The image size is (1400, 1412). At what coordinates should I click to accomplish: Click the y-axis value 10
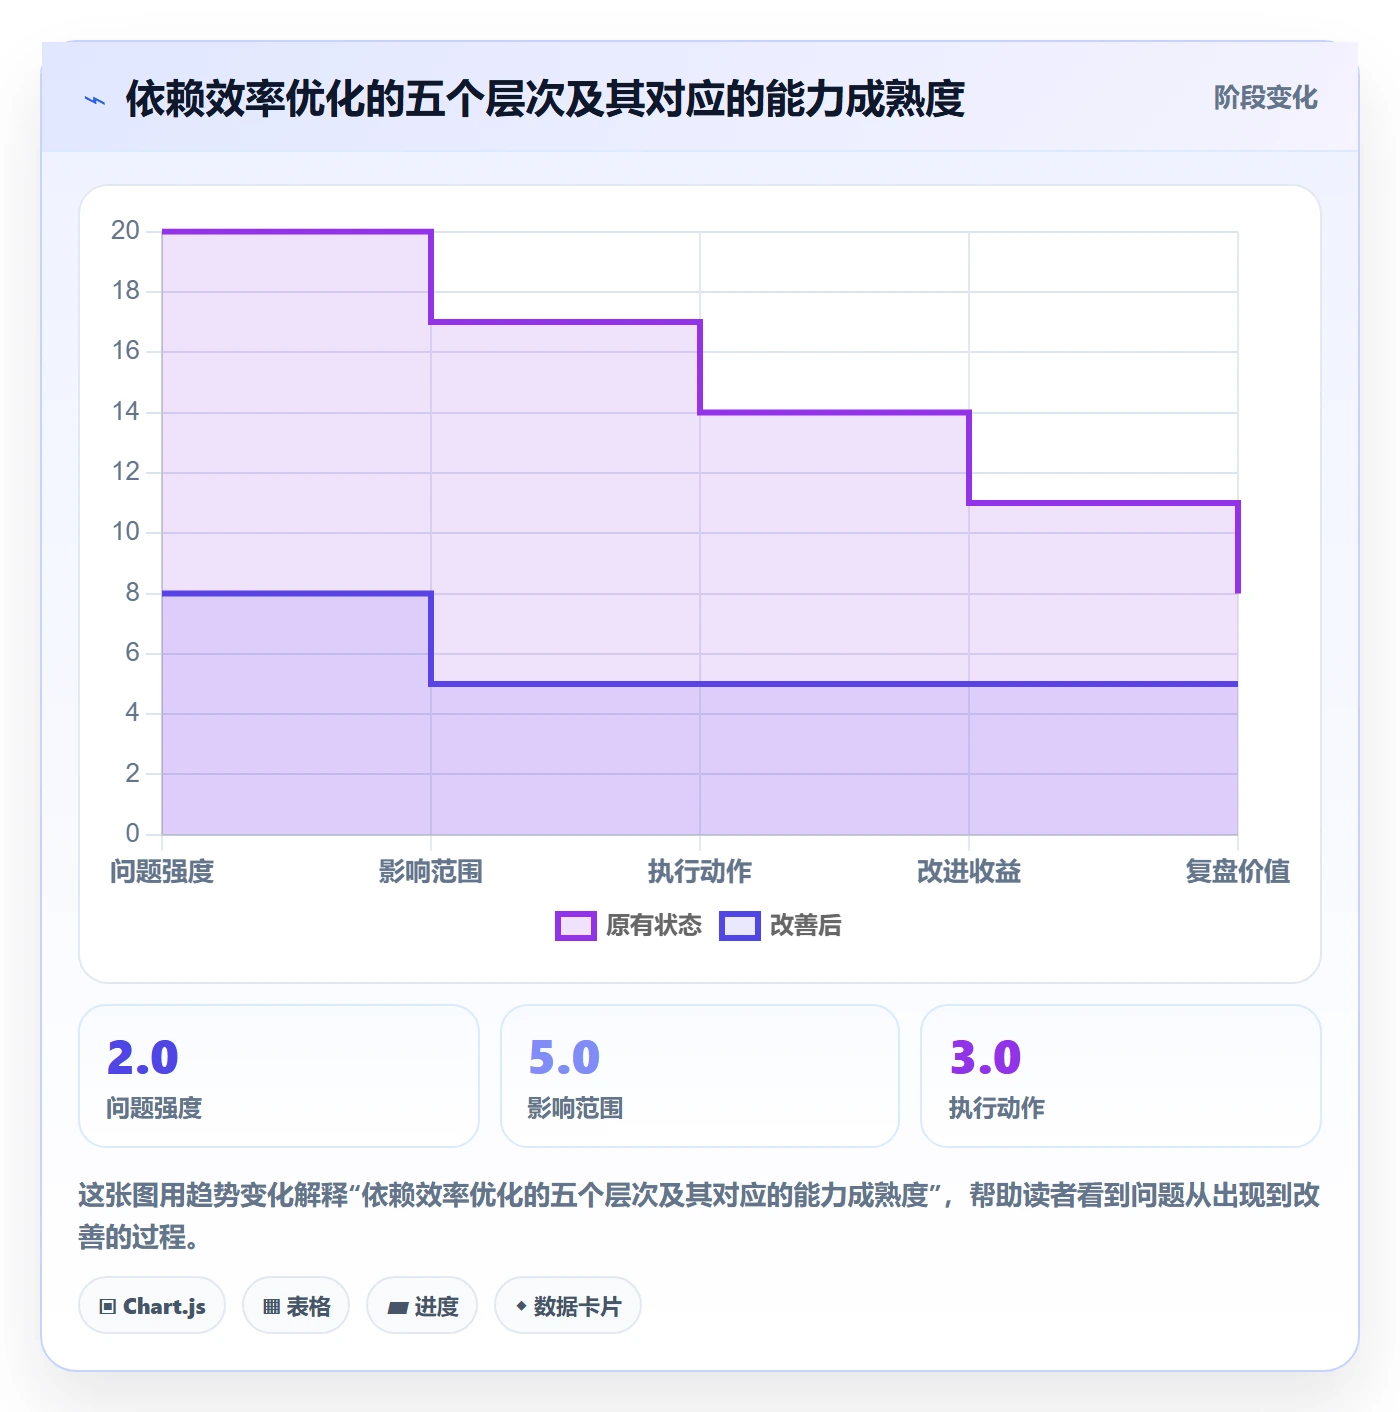126,532
